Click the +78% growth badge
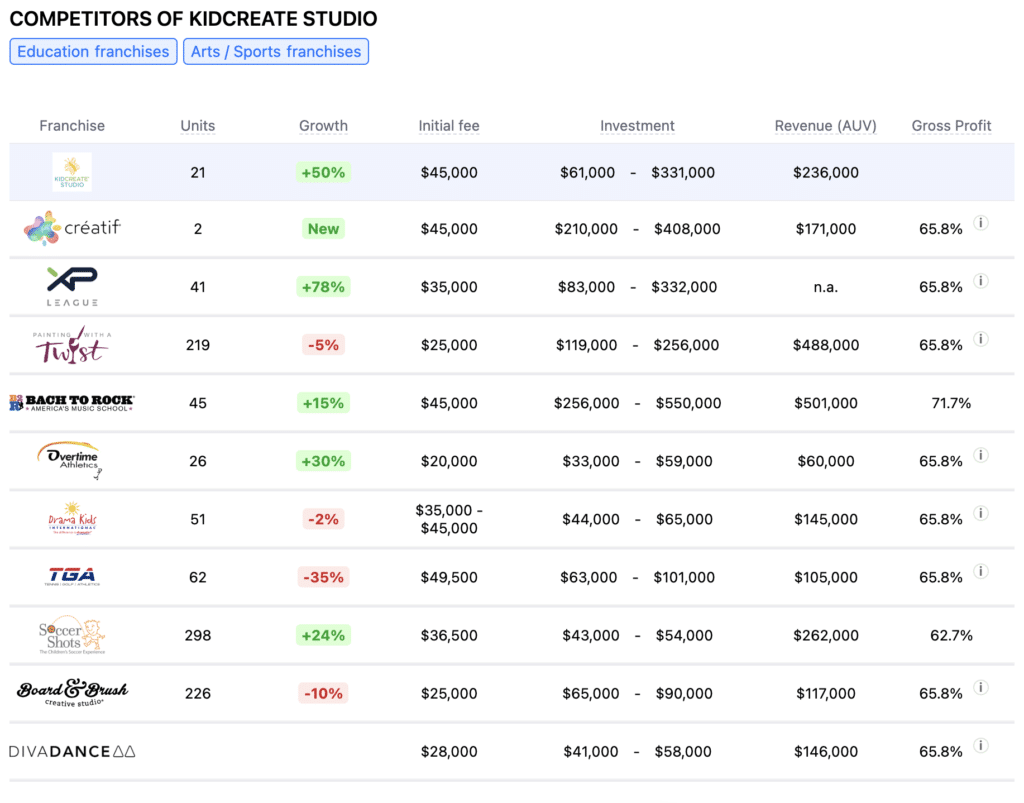 click(323, 287)
